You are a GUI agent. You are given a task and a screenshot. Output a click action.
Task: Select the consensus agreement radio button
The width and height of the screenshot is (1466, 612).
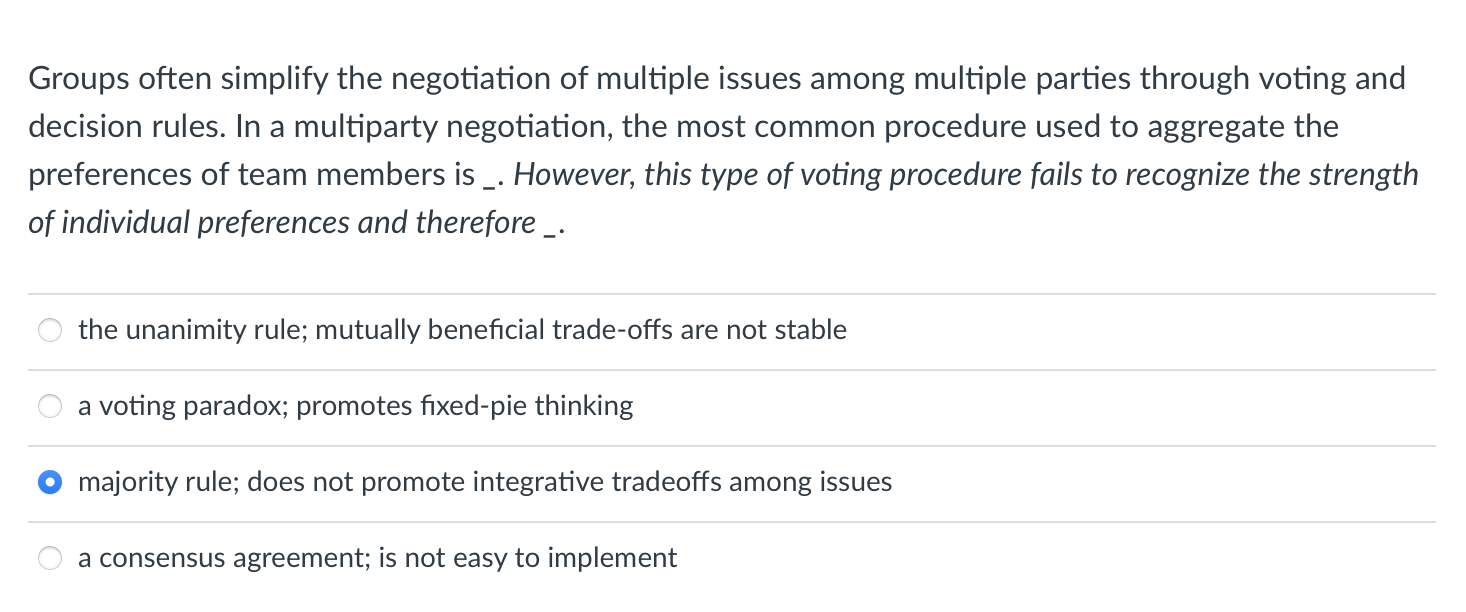pyautogui.click(x=49, y=557)
